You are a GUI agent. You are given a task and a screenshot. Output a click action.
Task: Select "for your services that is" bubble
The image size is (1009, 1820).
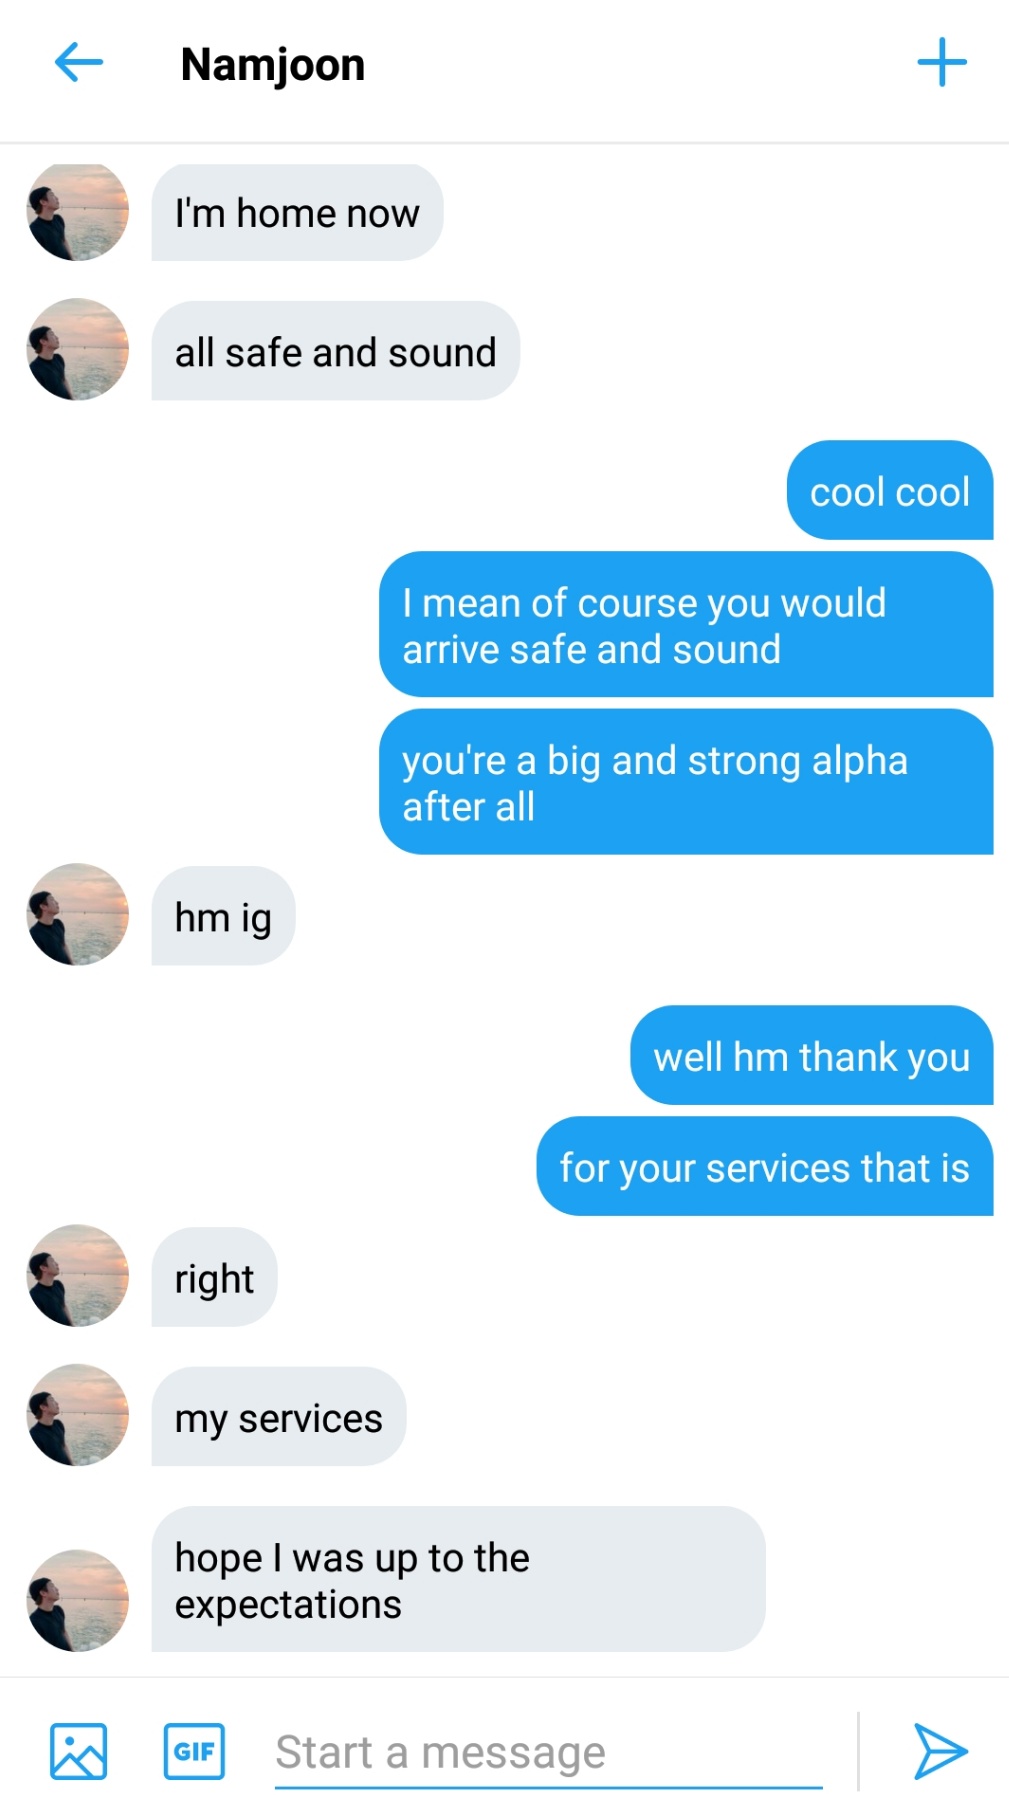pos(765,1166)
